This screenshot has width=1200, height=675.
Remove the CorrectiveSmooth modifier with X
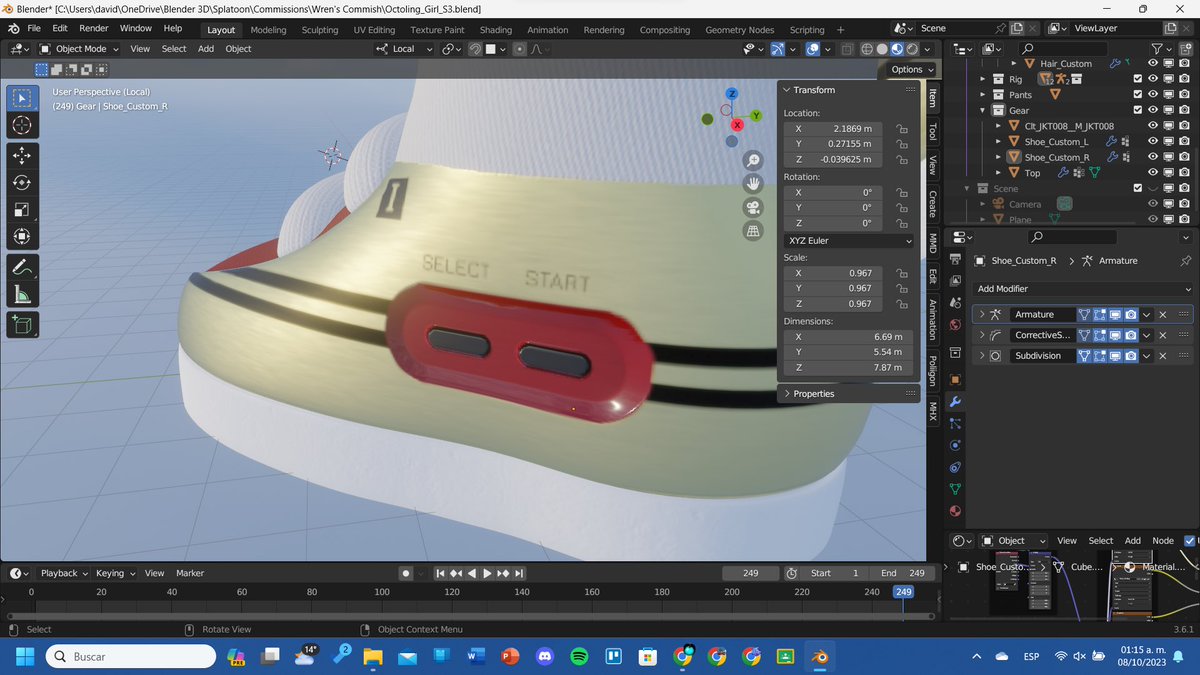pos(1162,335)
